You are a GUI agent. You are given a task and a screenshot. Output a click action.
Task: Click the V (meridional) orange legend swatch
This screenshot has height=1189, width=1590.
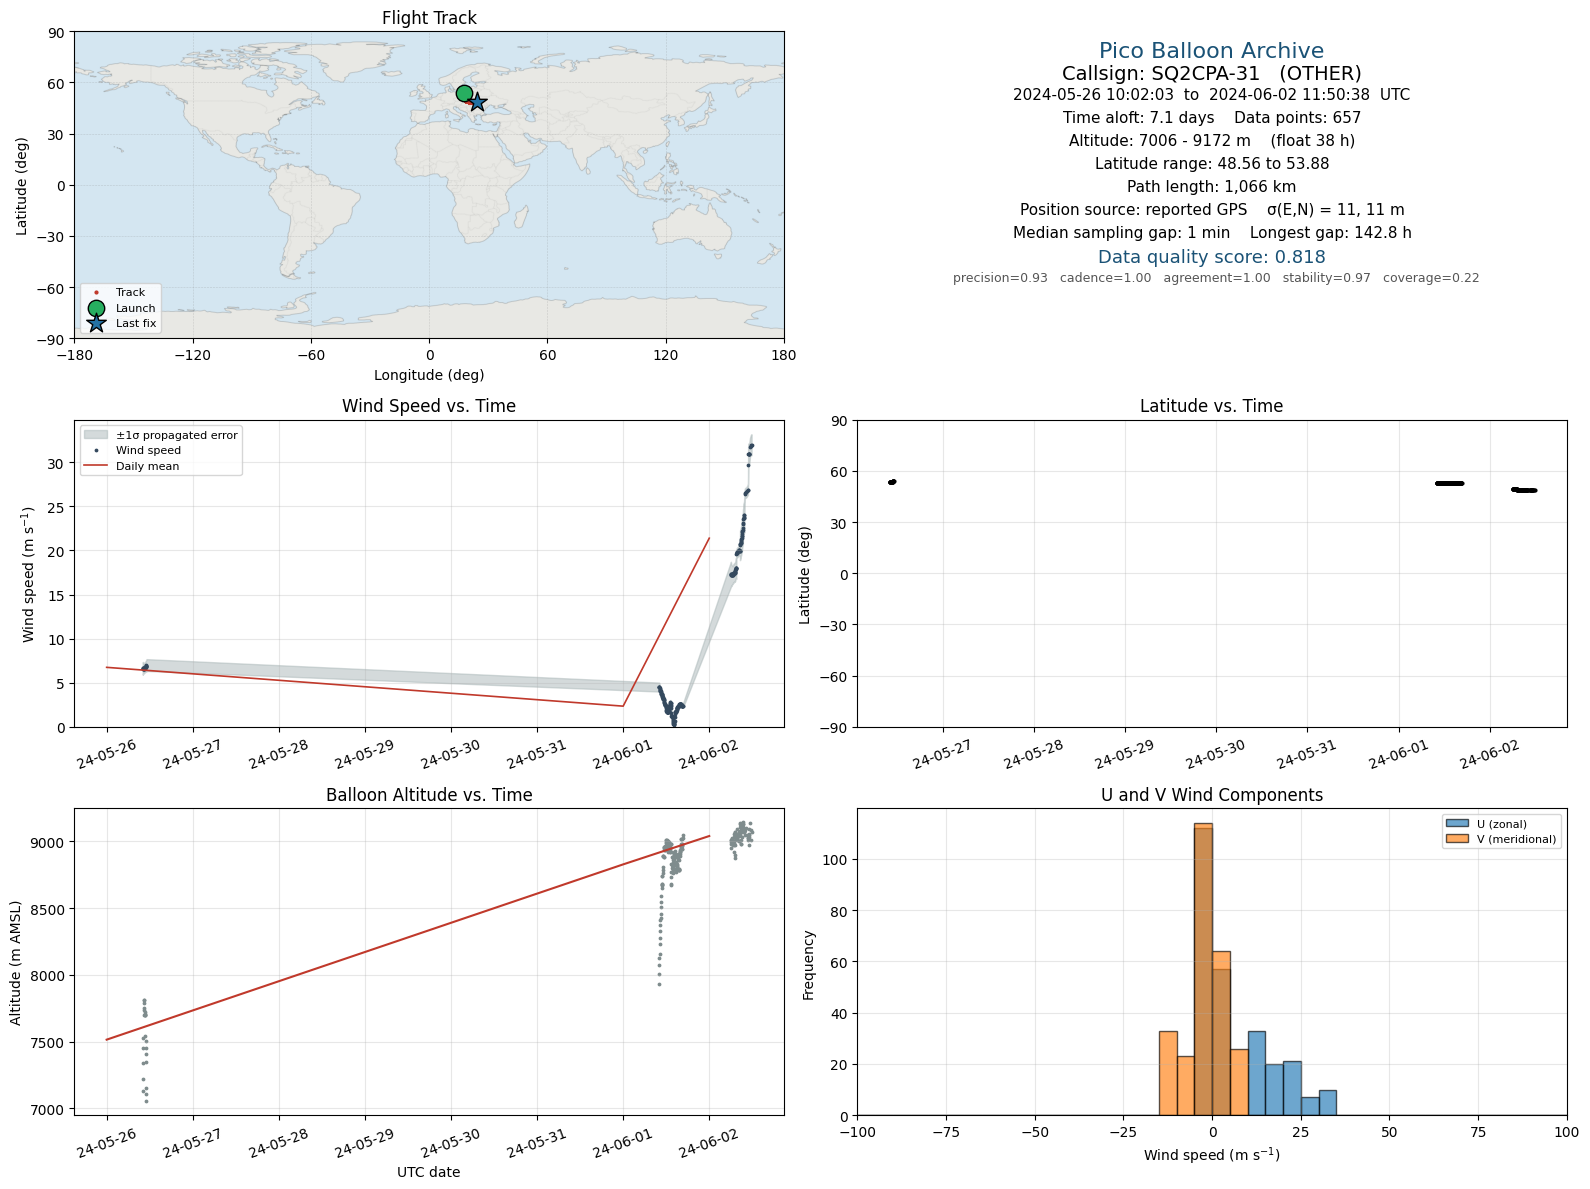click(1457, 839)
